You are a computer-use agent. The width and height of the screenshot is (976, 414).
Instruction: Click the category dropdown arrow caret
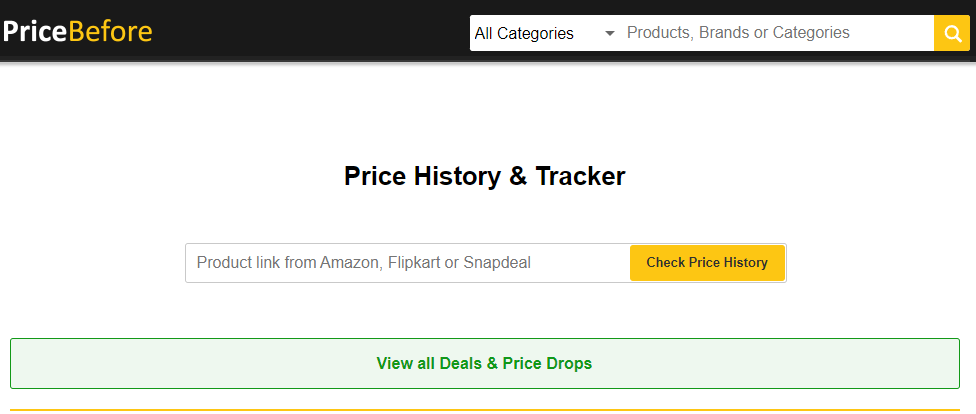[x=610, y=33]
